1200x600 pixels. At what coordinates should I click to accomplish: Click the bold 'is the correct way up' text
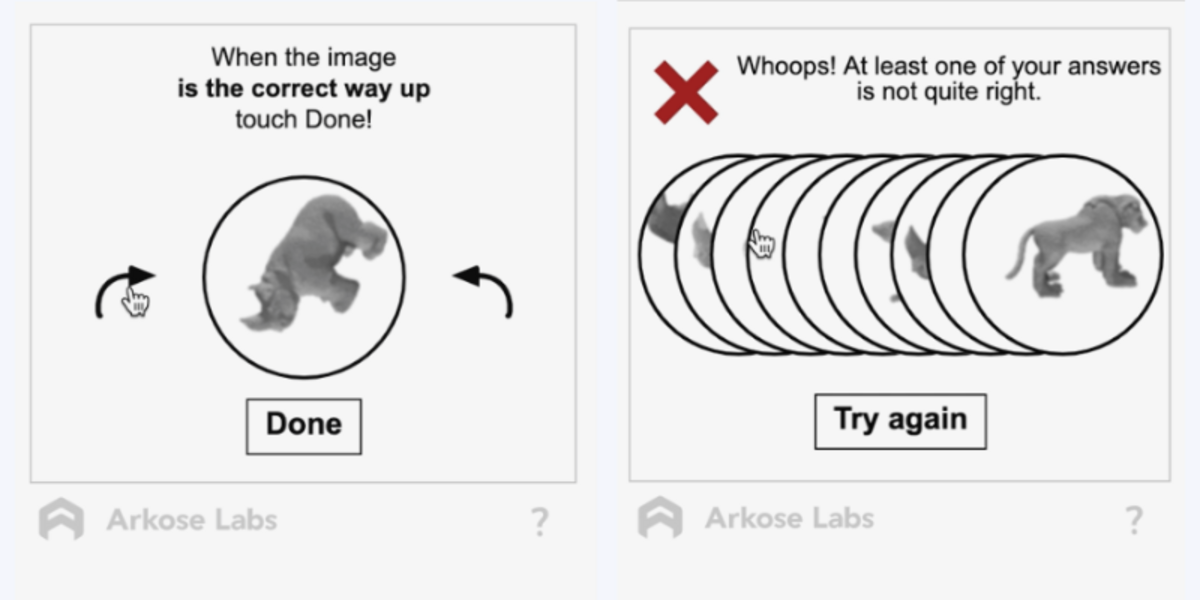pos(304,88)
